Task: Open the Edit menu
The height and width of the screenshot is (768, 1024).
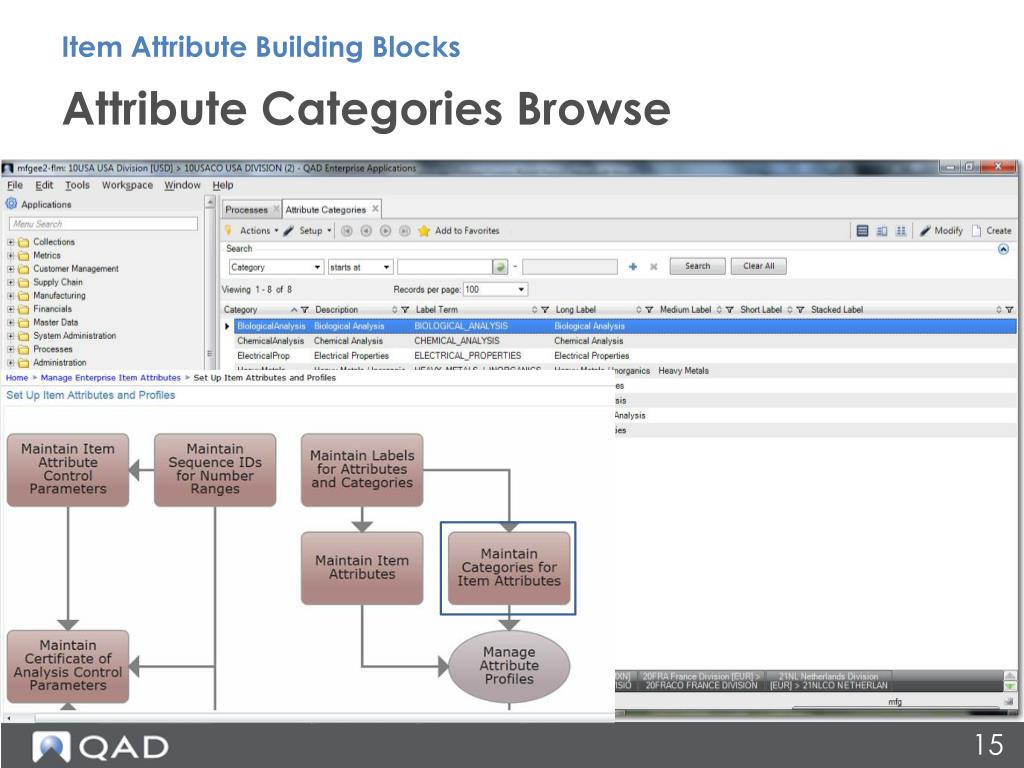Action: point(44,185)
